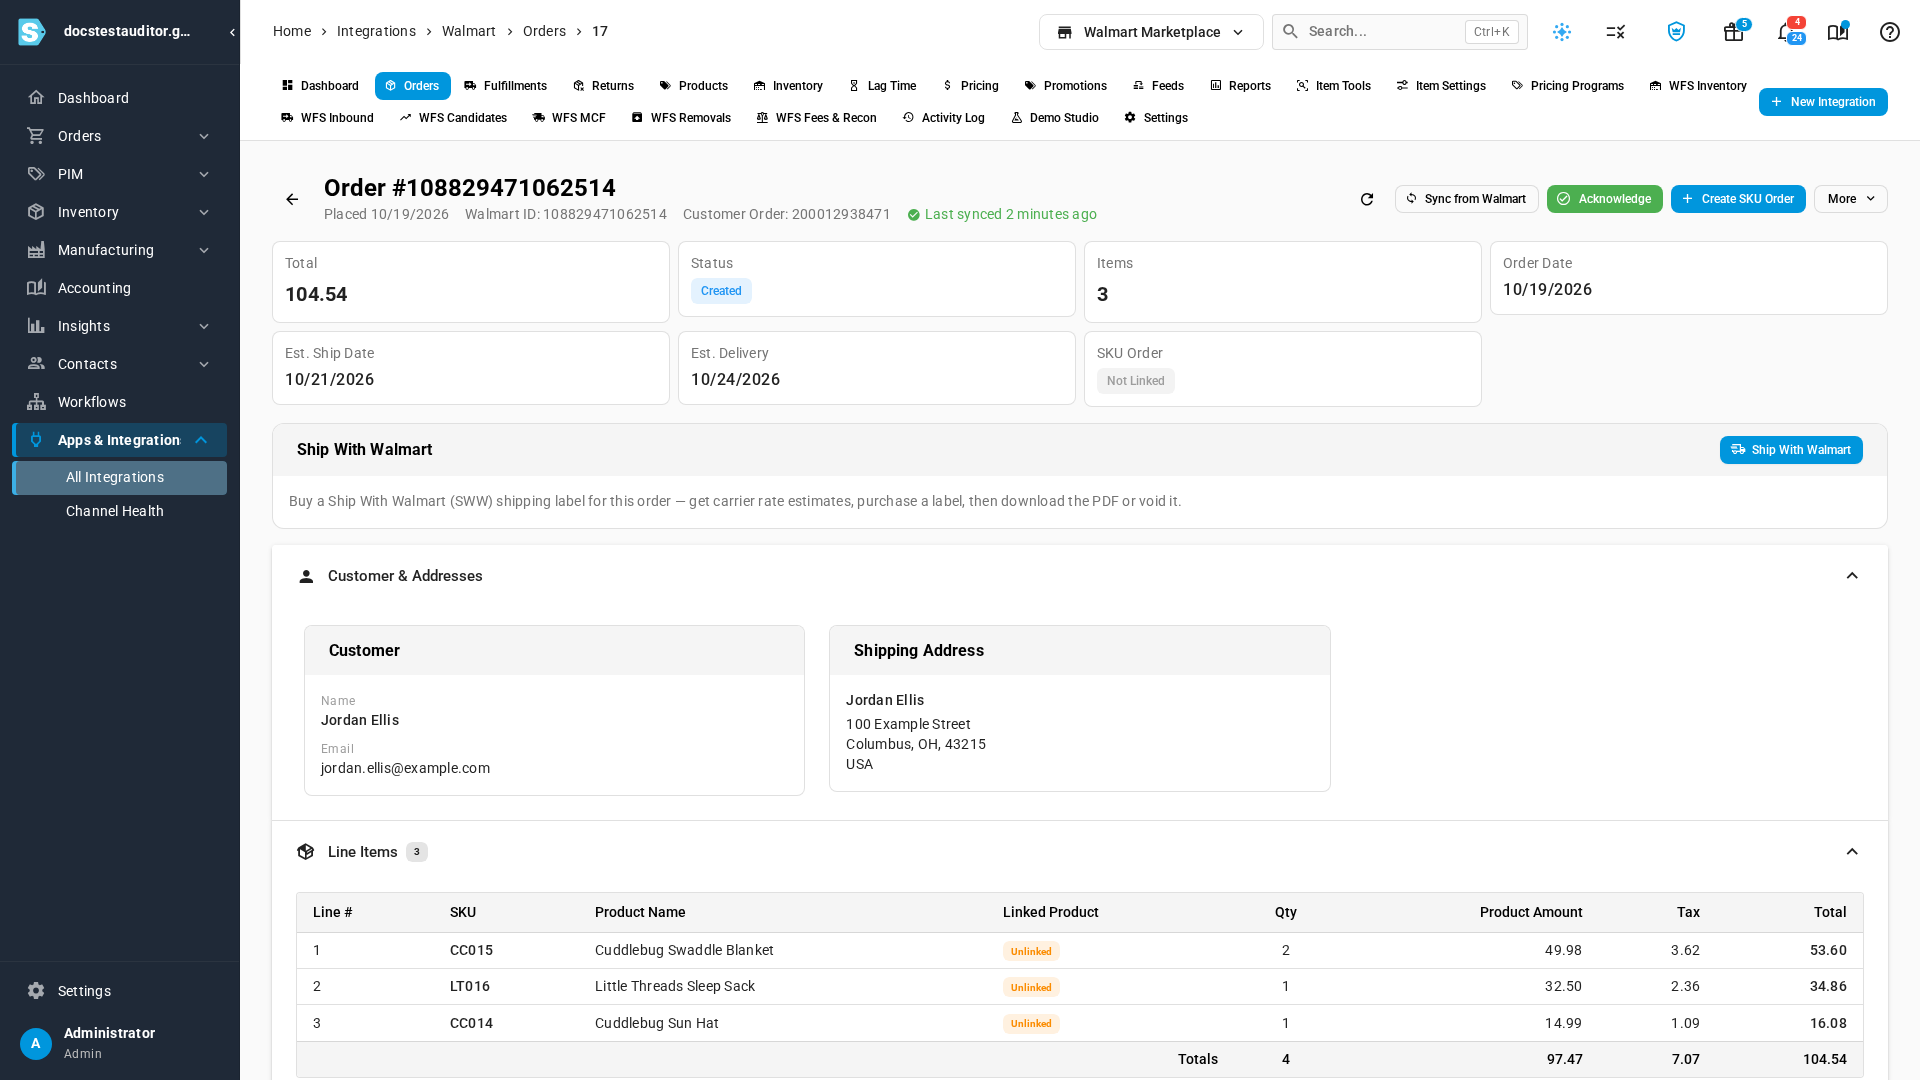The image size is (1920, 1080).
Task: Click the search input field
Action: [x=1400, y=32]
